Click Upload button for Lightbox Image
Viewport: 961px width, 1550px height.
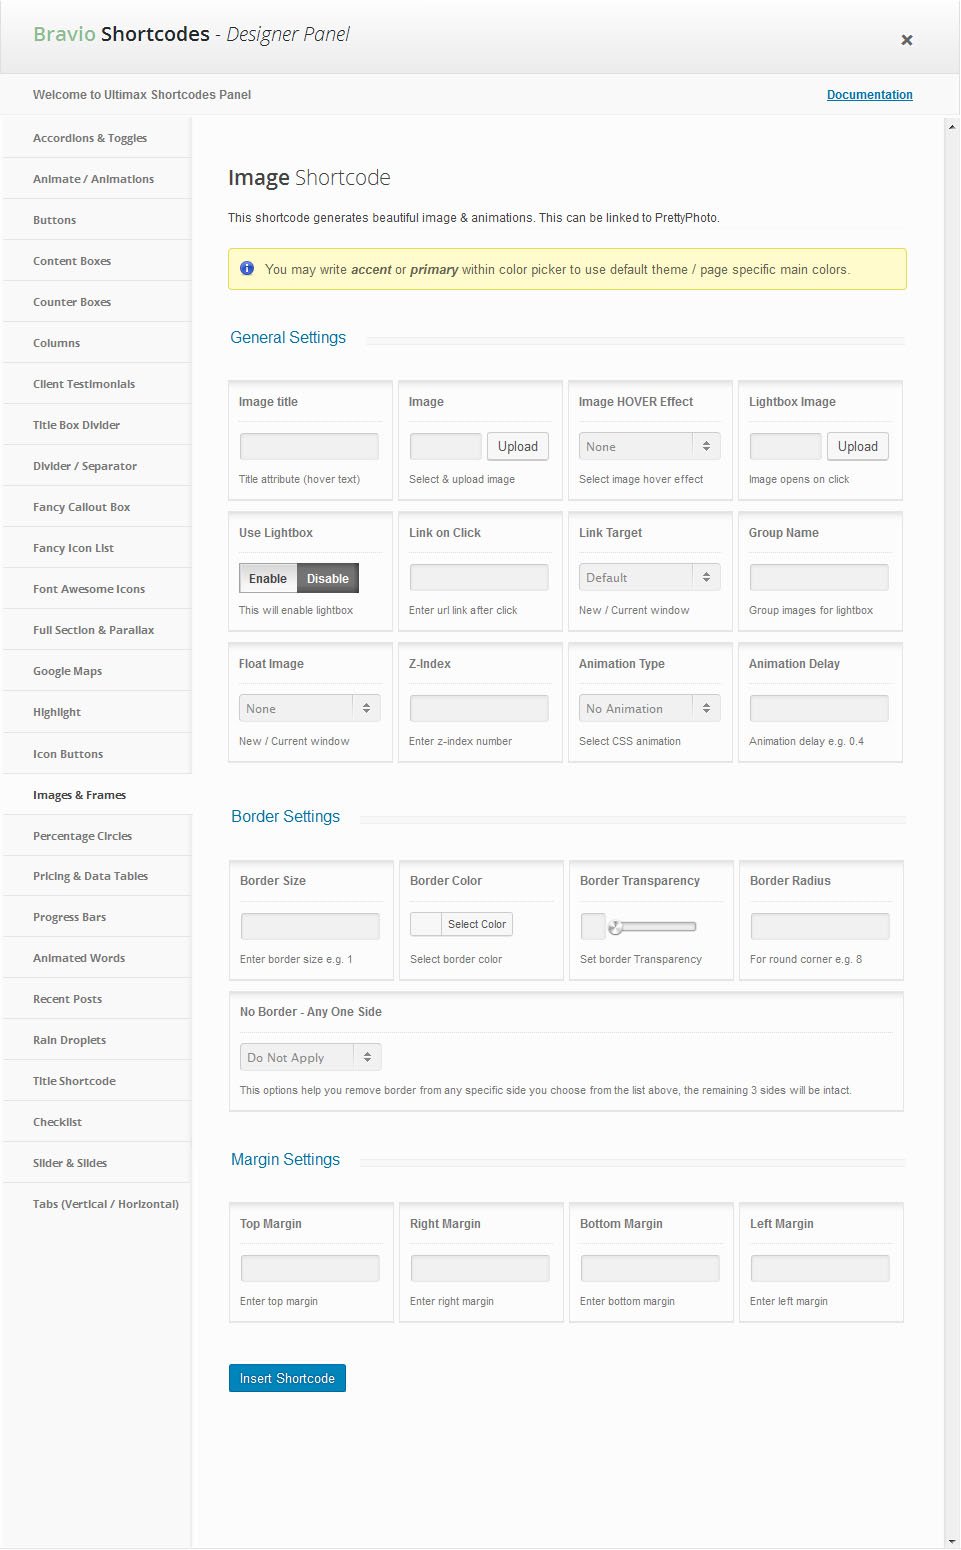(x=858, y=446)
